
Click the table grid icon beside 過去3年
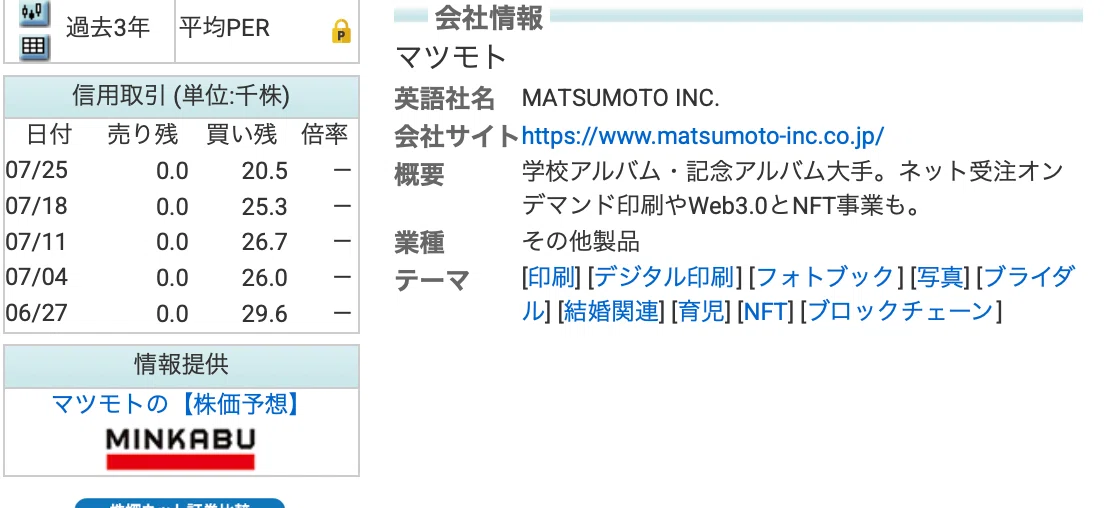click(34, 47)
